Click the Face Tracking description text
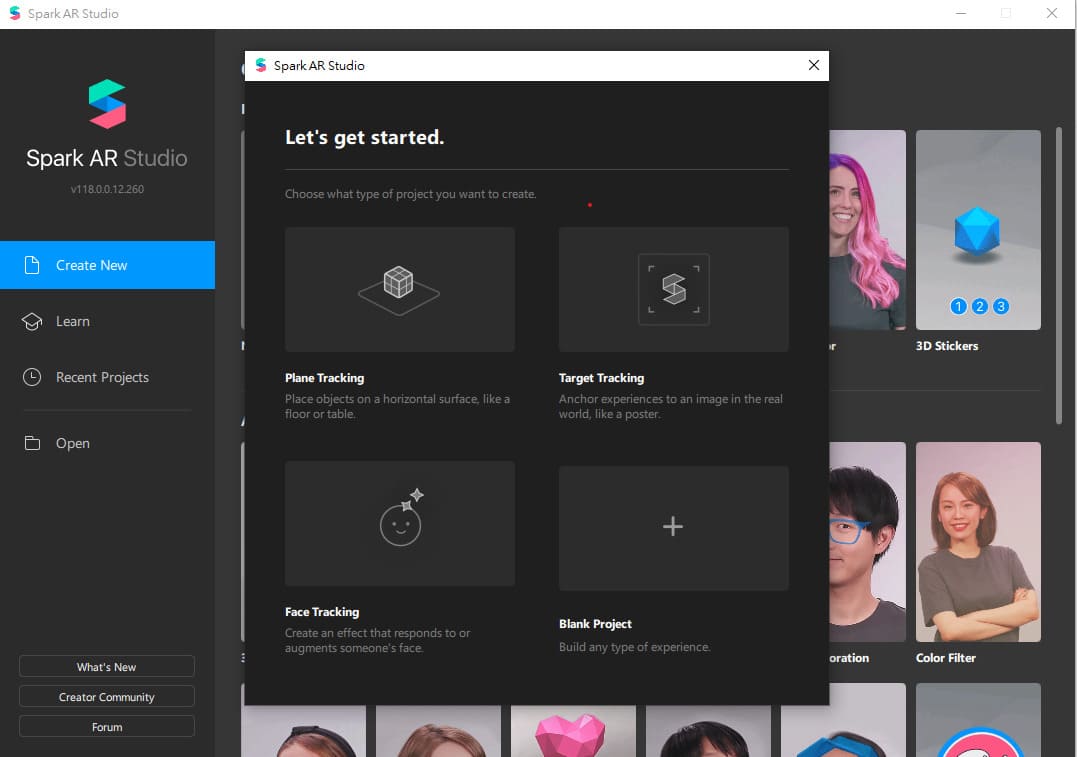The width and height of the screenshot is (1077, 757). (x=378, y=640)
